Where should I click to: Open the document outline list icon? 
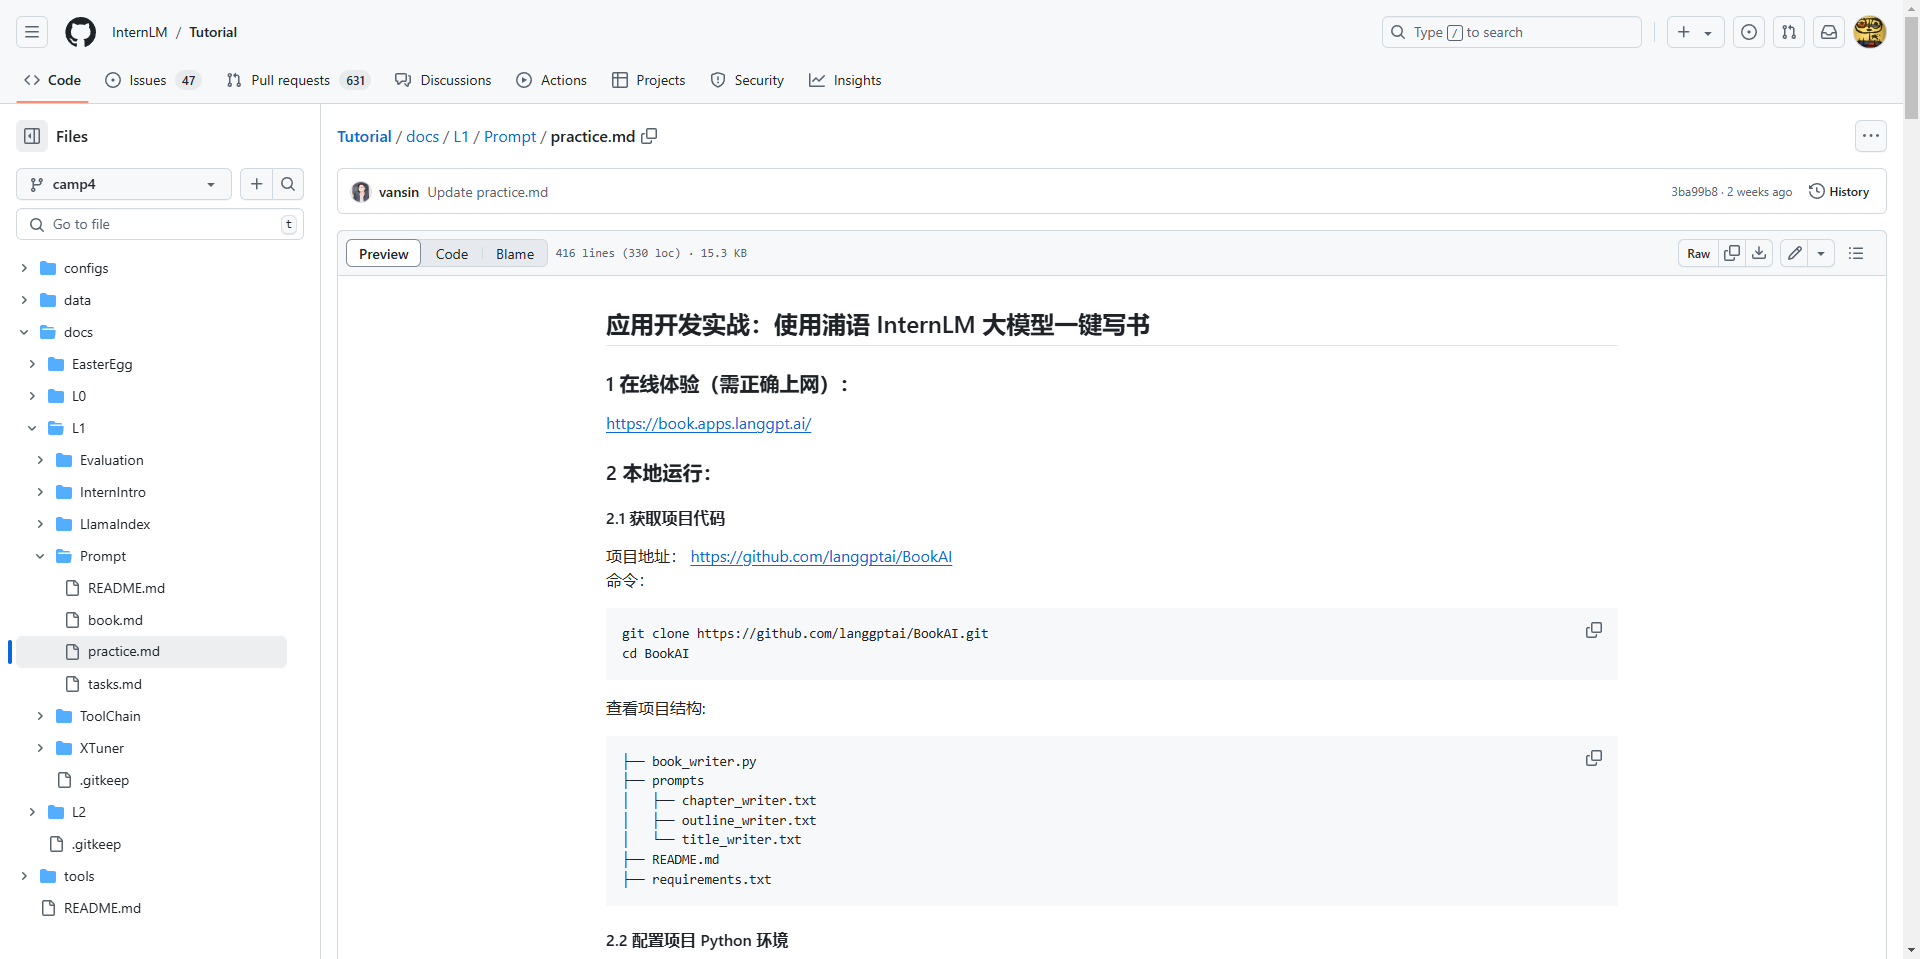[x=1856, y=253]
